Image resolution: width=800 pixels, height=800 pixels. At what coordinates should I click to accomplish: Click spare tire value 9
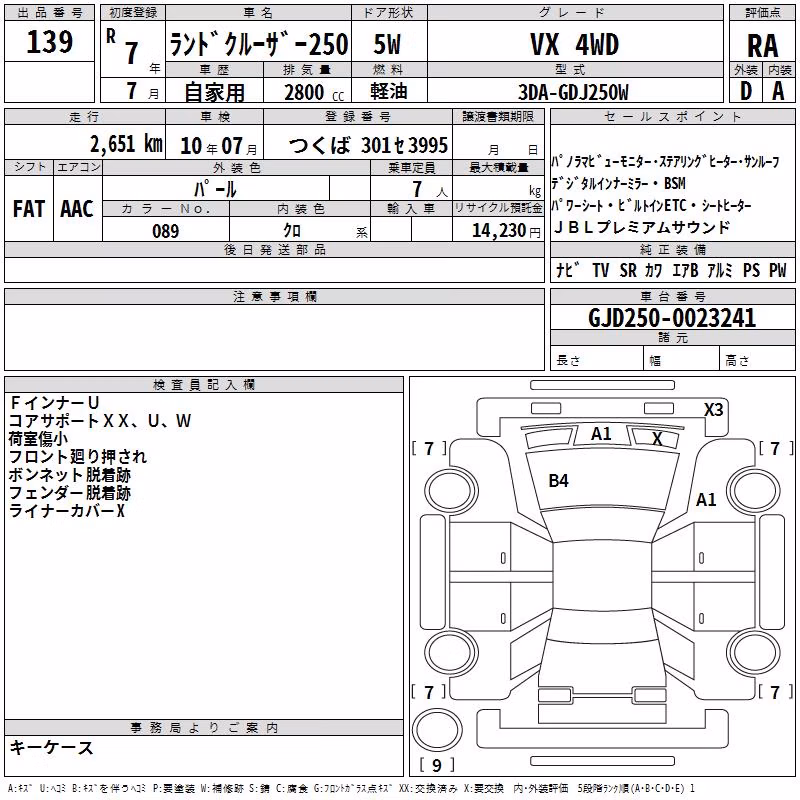point(437,765)
